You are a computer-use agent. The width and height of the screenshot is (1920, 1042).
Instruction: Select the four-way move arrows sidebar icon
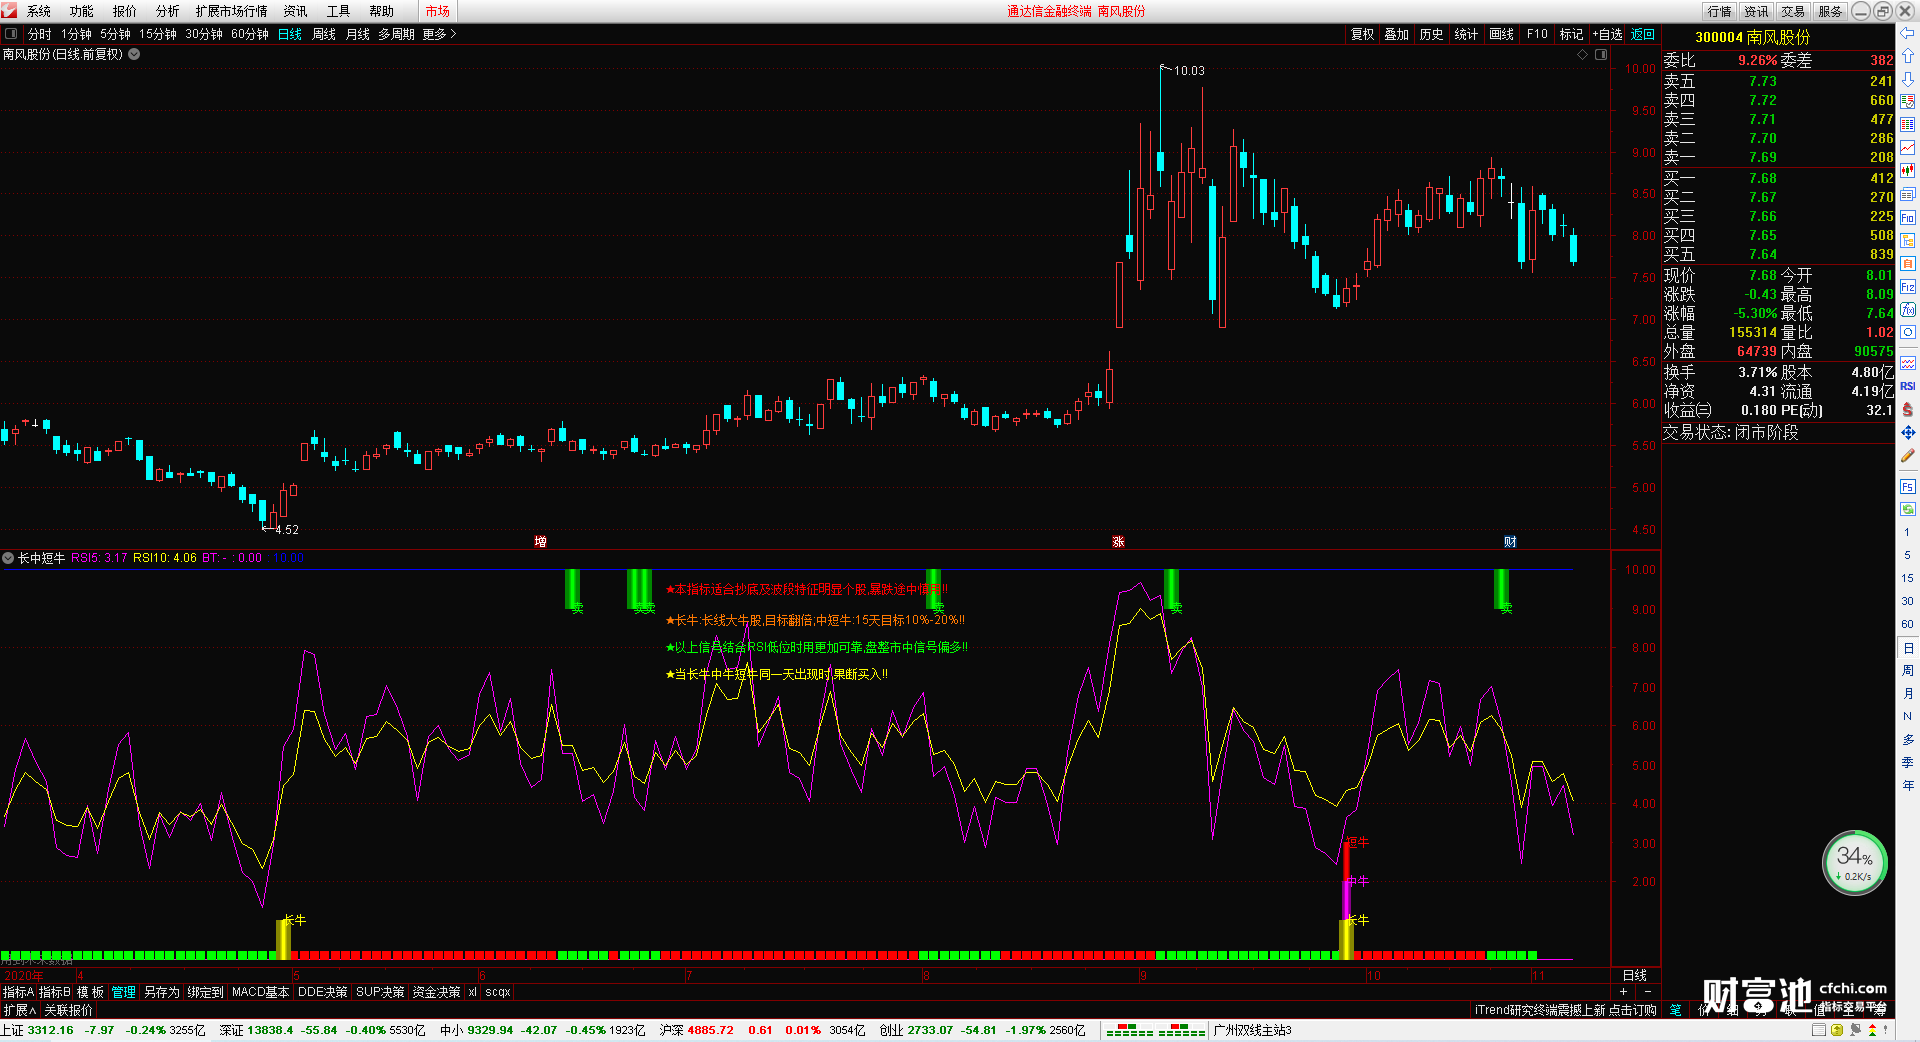pos(1908,432)
